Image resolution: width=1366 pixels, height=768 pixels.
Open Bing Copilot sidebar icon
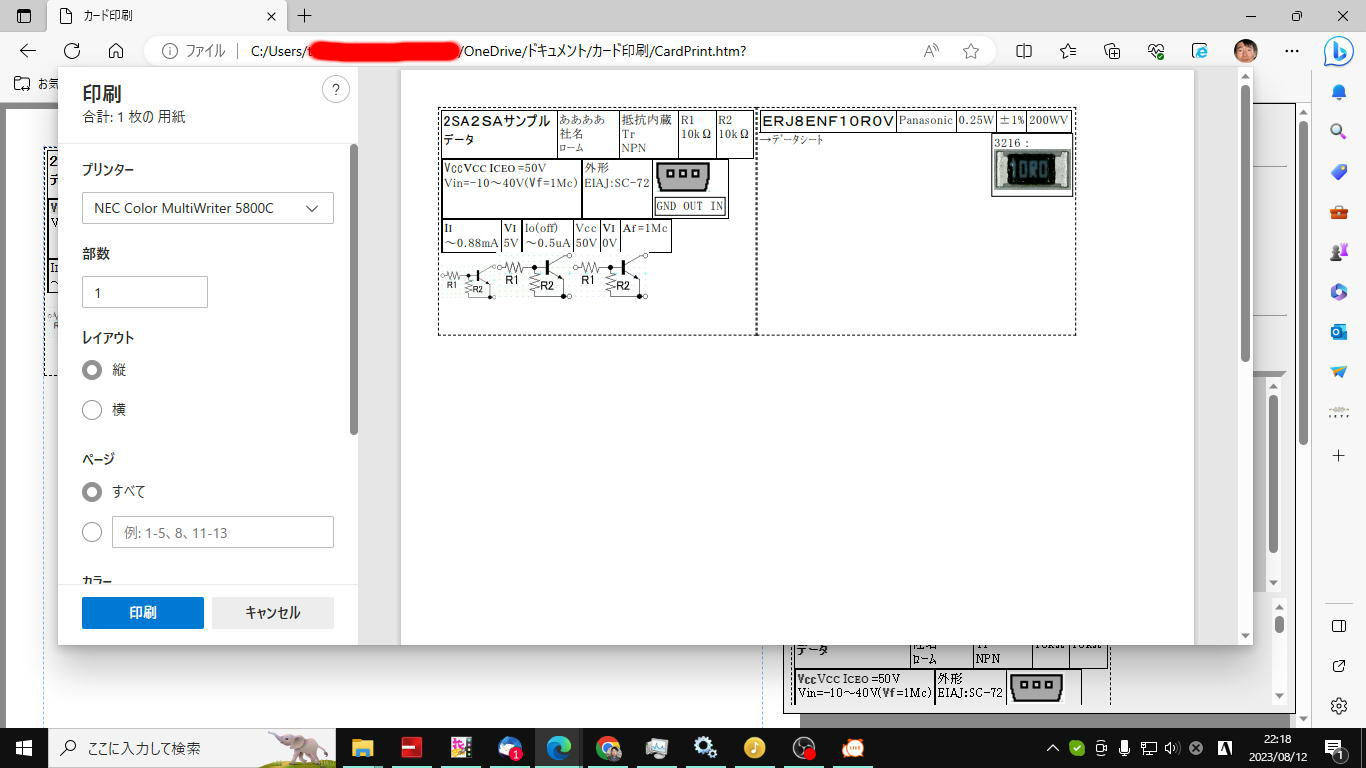(1338, 52)
